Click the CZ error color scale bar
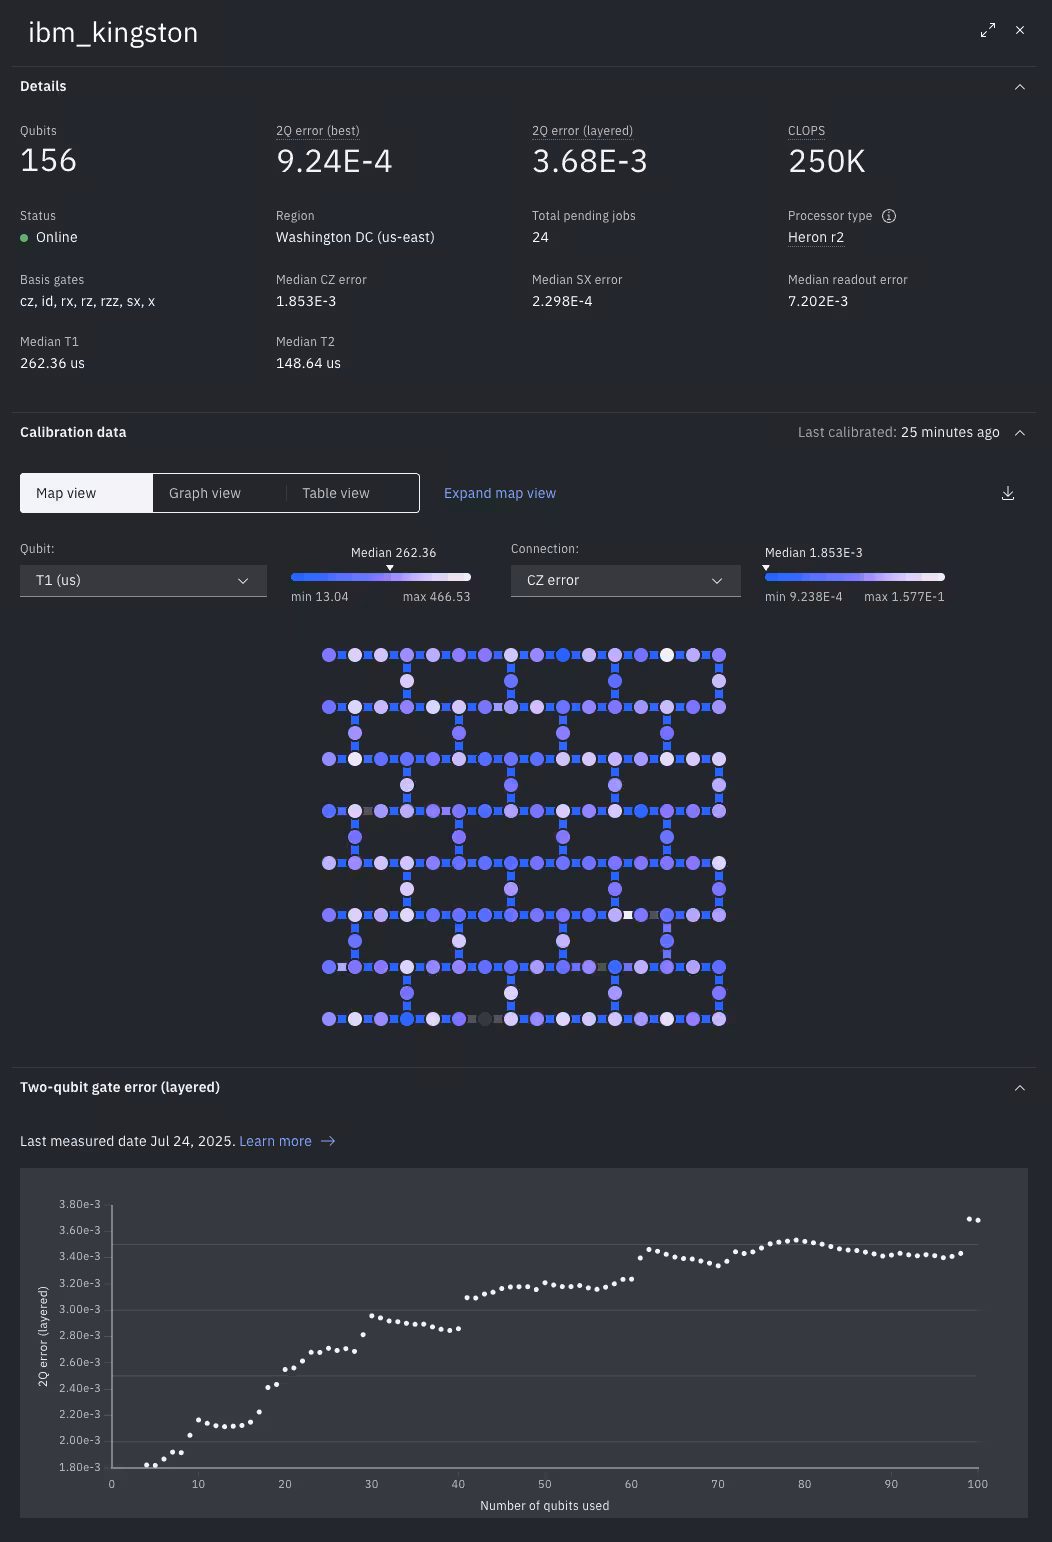Viewport: 1052px width, 1542px height. pyautogui.click(x=855, y=577)
